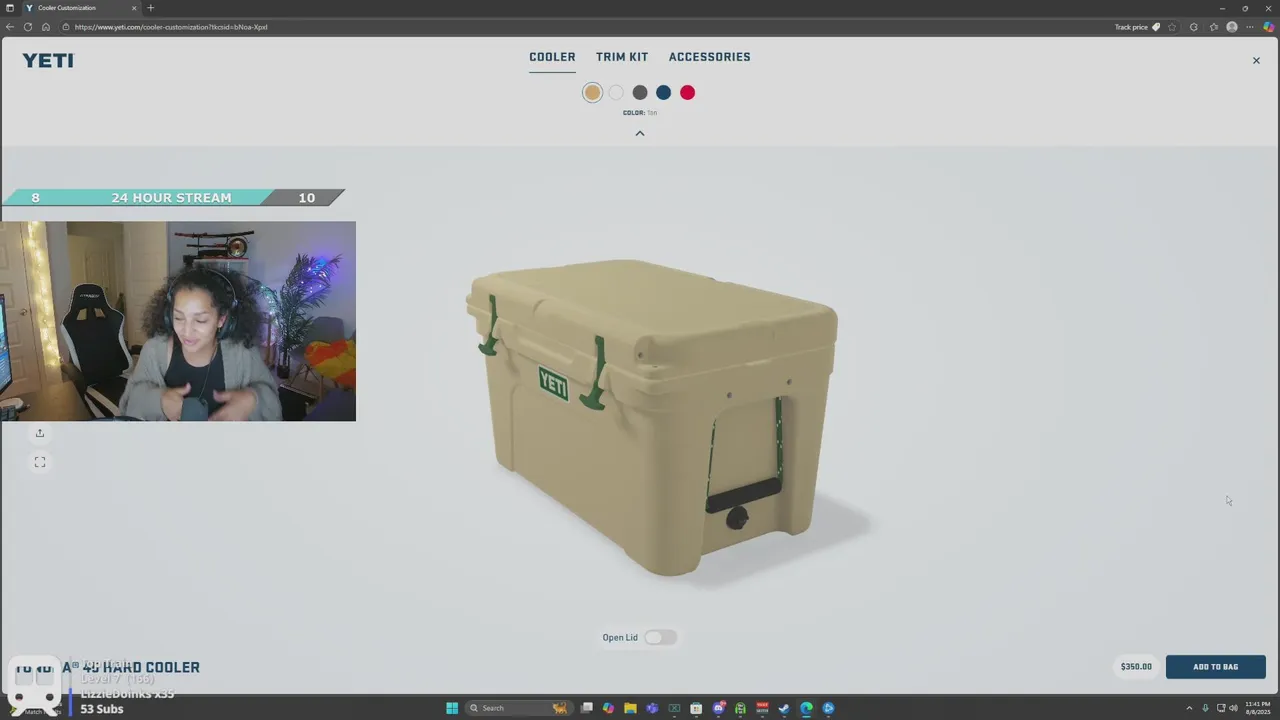This screenshot has width=1280, height=720.
Task: Open the Windows Start menu
Action: pos(452,708)
